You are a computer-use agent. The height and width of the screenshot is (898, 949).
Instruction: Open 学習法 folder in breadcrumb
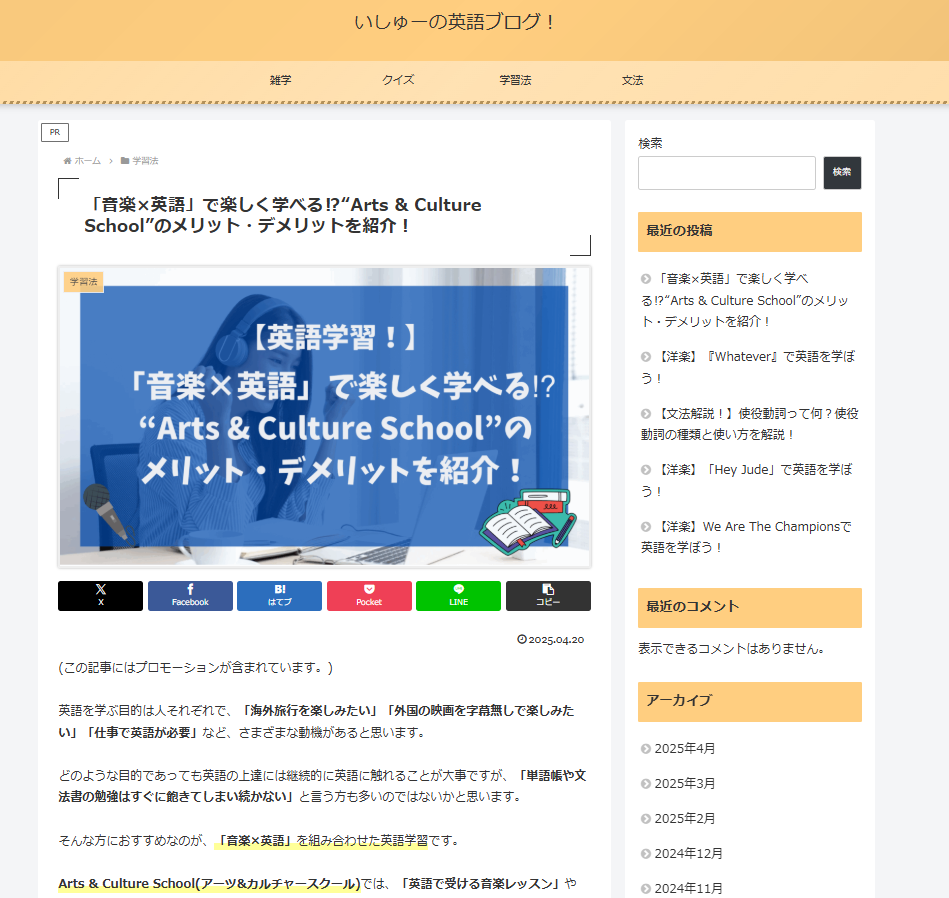tap(145, 161)
